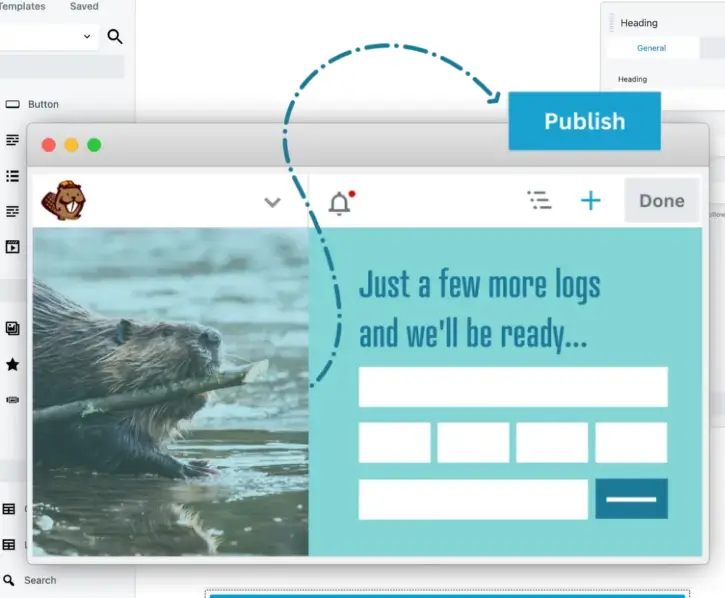Click the bottom email input field

click(x=473, y=499)
